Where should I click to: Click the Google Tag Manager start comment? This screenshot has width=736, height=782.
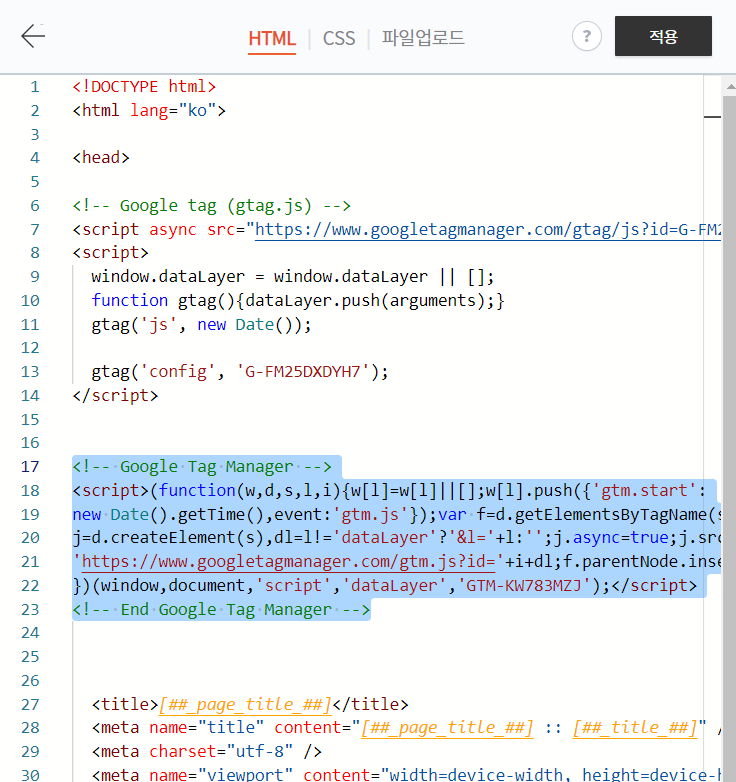click(x=202, y=467)
